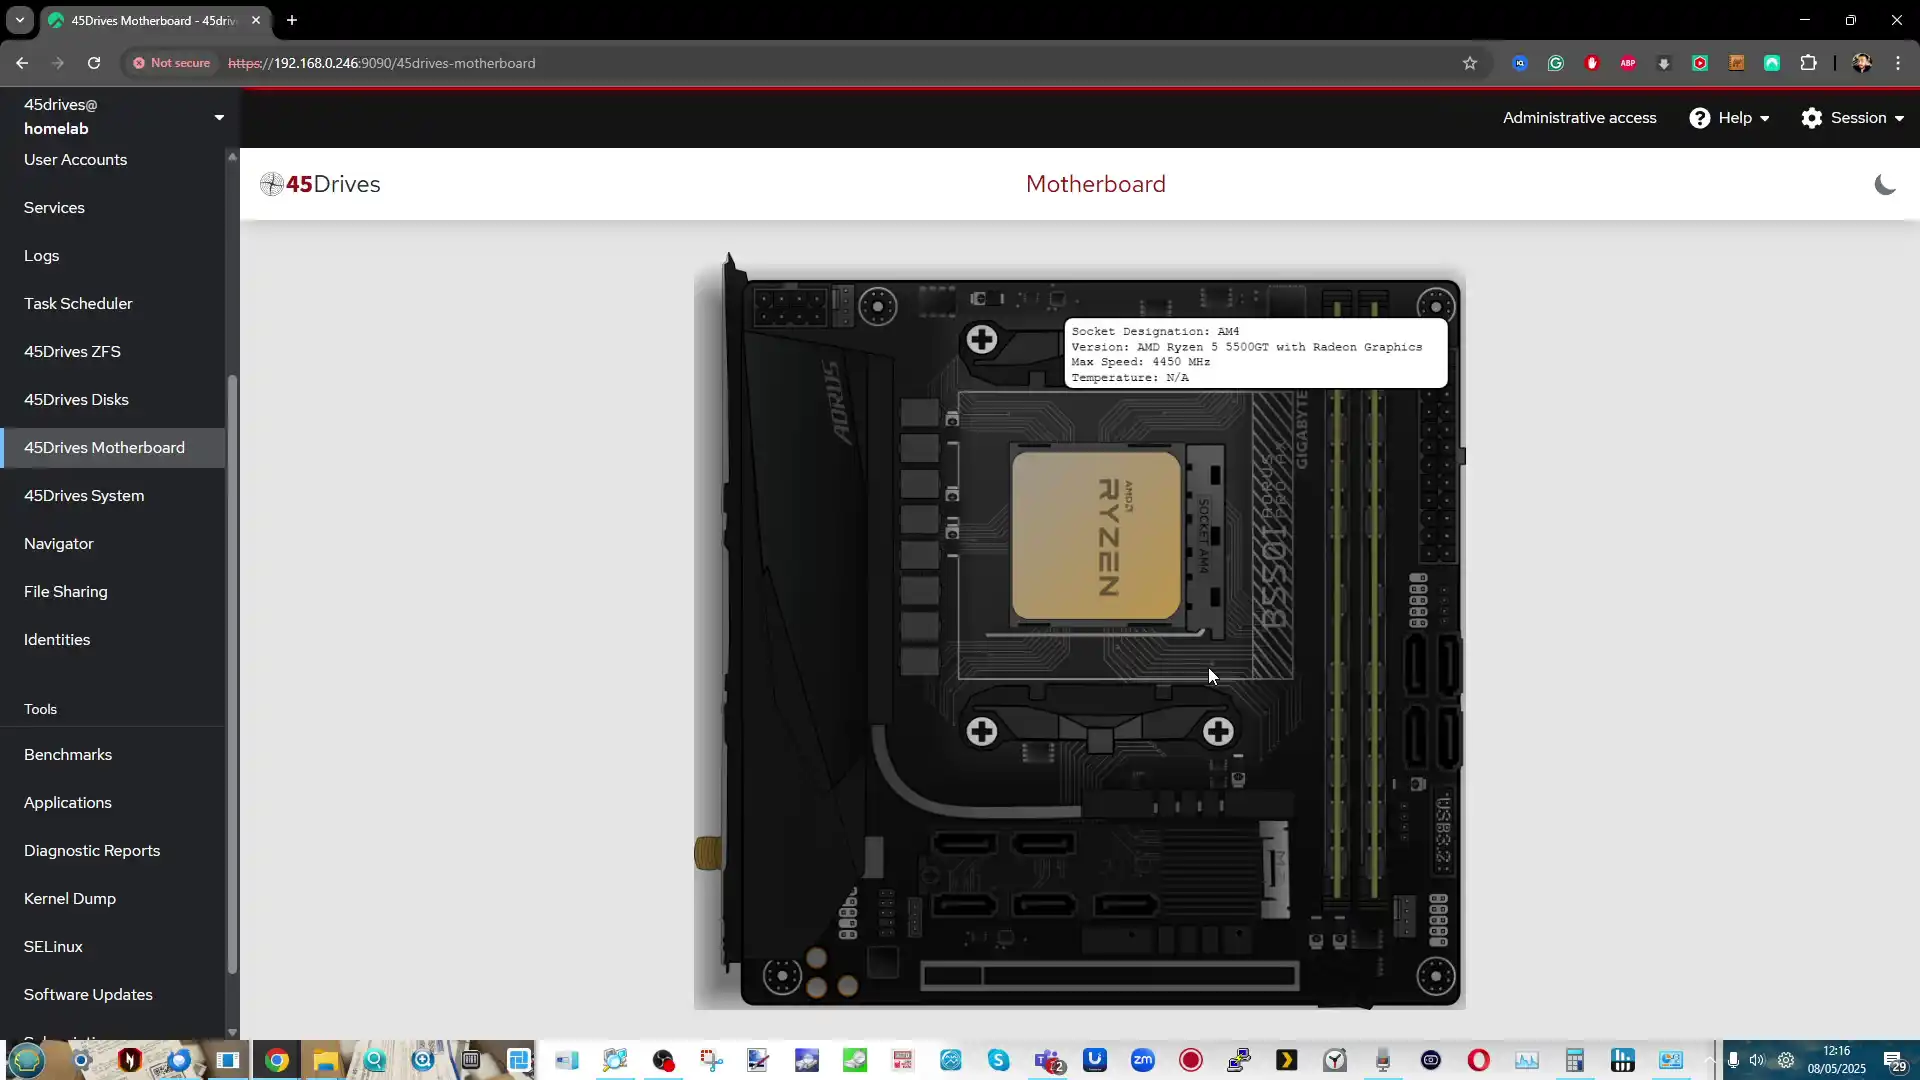Open Benchmarks tool
Viewport: 1920px width, 1080px height.
[68, 755]
